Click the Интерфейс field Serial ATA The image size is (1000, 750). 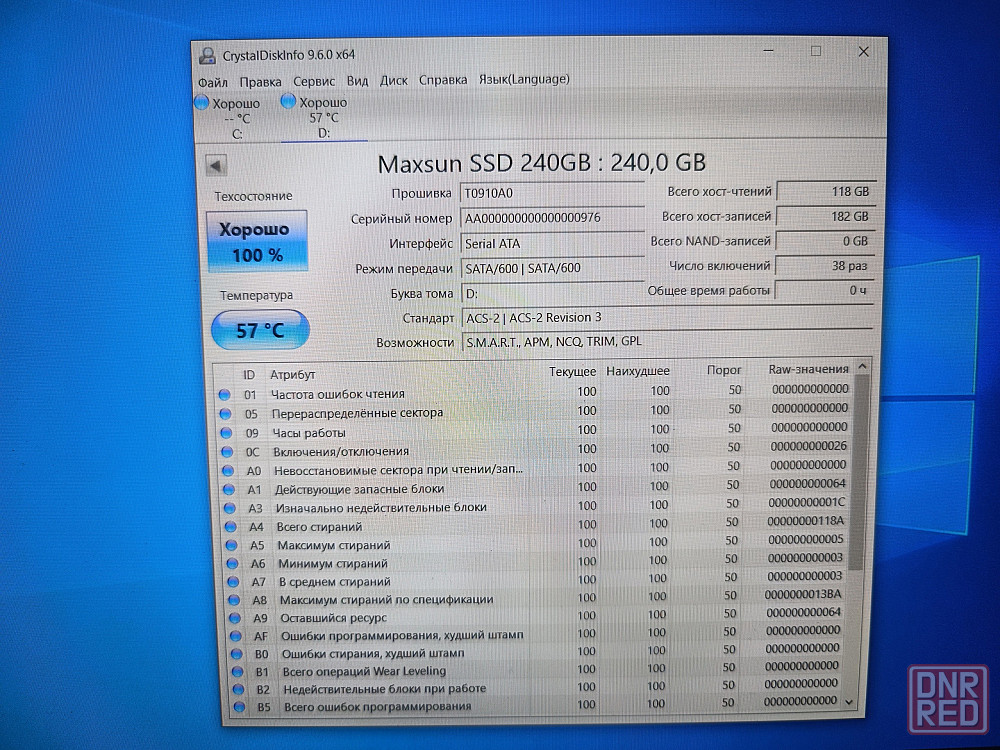pyautogui.click(x=552, y=243)
